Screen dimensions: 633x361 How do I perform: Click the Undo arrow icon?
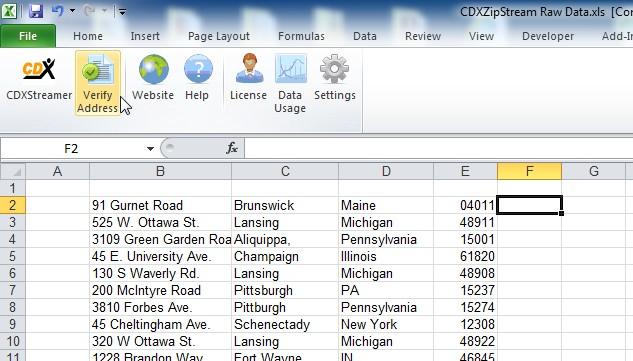pos(57,11)
